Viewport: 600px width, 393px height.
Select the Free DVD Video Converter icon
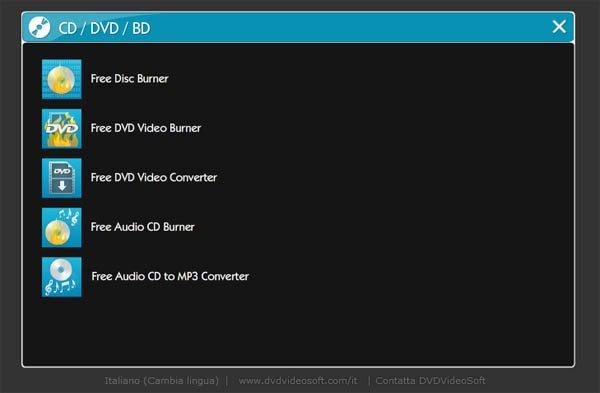tap(62, 178)
